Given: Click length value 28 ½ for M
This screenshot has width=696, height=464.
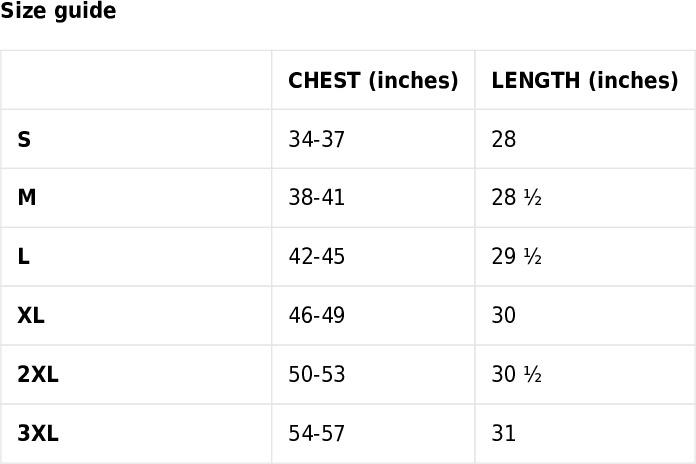Looking at the screenshot, I should coord(517,198).
